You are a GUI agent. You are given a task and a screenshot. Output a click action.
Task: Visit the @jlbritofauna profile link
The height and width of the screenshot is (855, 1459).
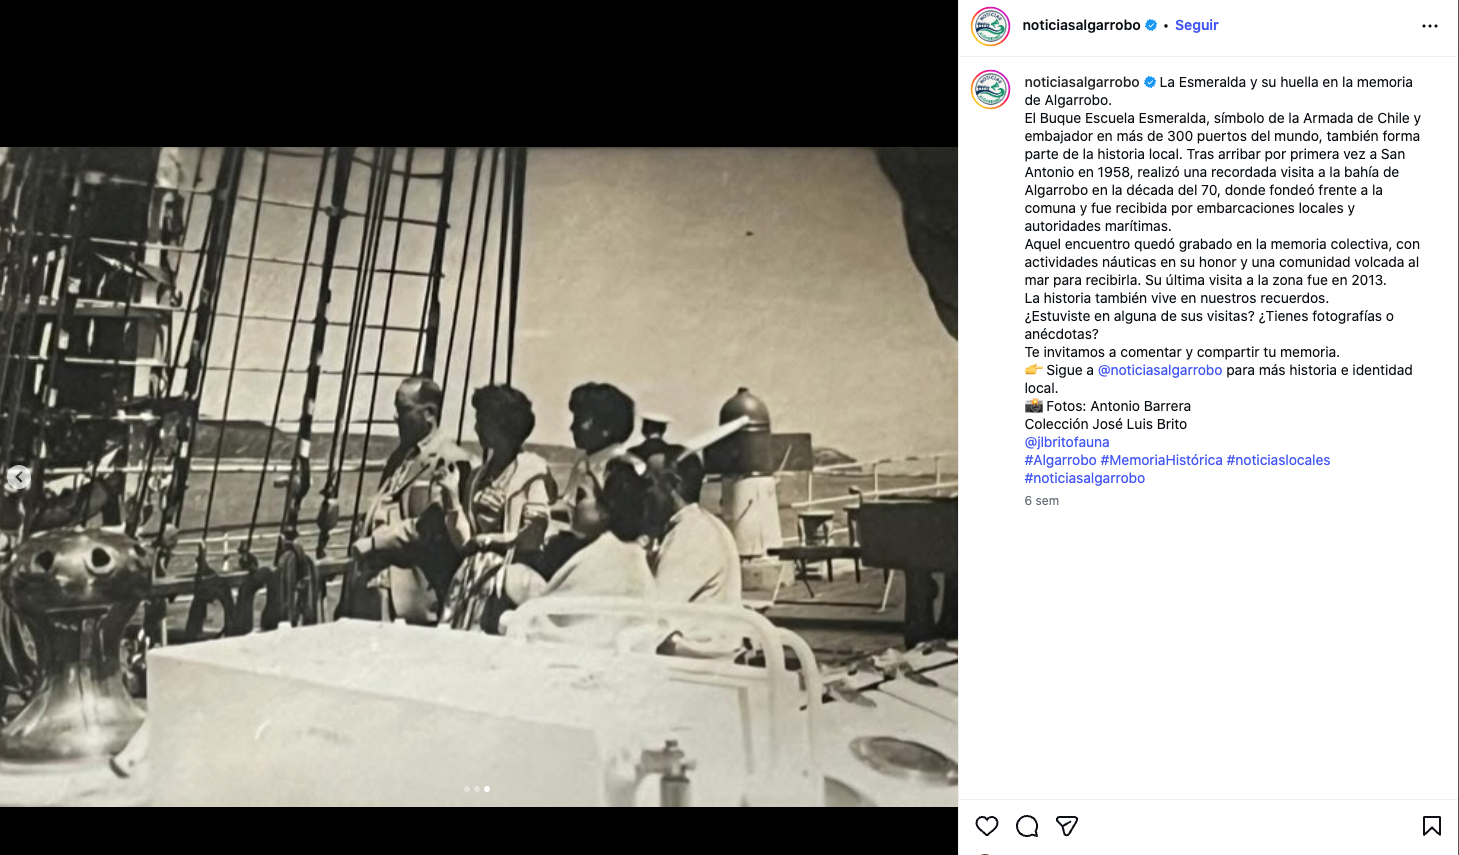(x=1067, y=442)
